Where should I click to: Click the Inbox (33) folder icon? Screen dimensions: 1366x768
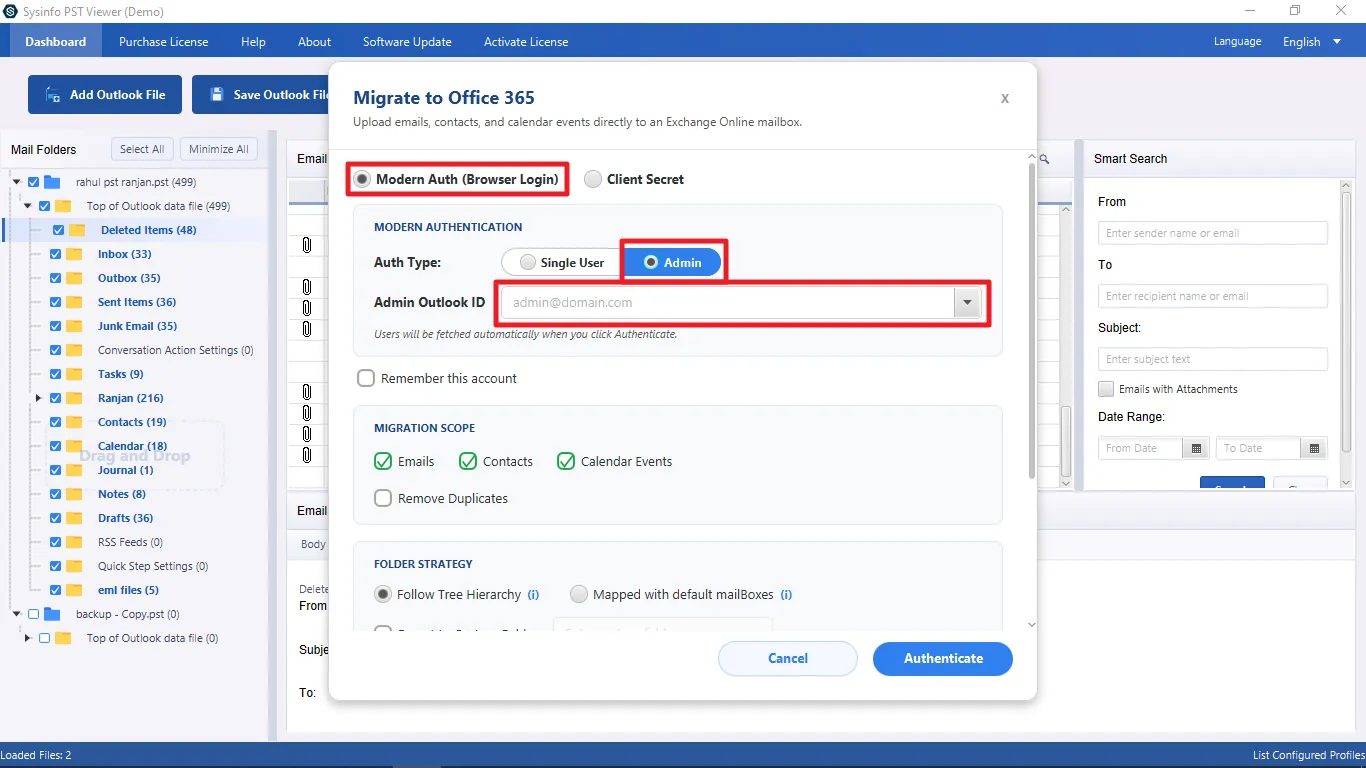tap(74, 254)
